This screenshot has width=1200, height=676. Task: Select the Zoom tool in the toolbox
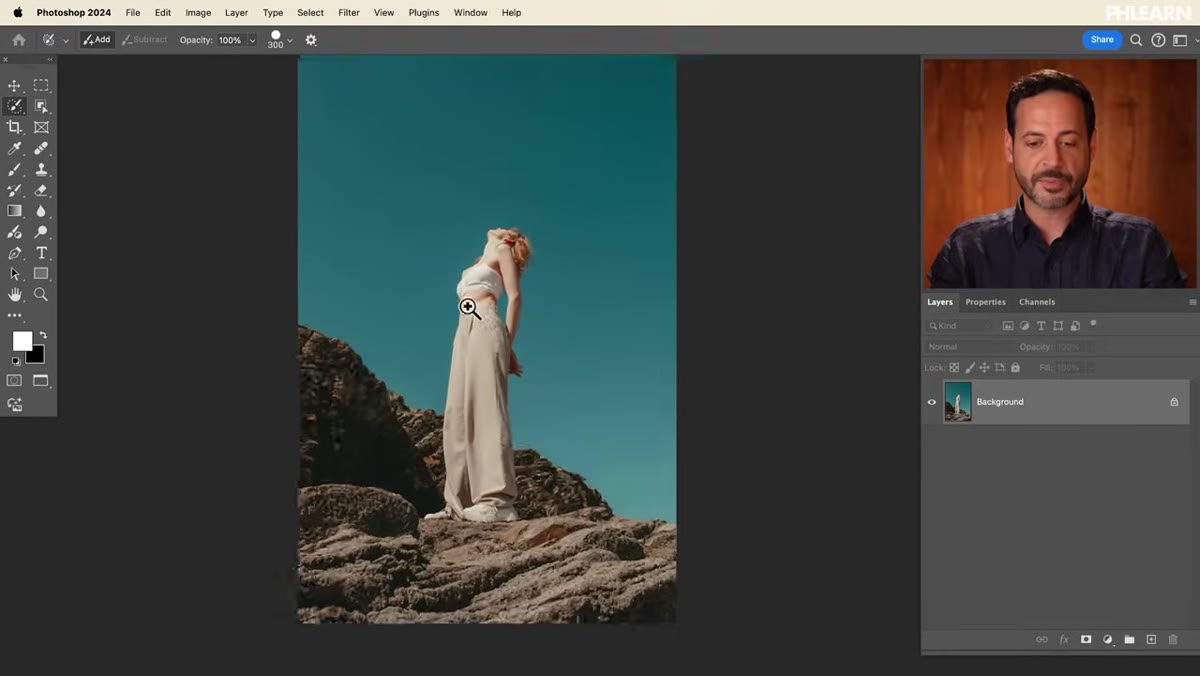tap(41, 294)
